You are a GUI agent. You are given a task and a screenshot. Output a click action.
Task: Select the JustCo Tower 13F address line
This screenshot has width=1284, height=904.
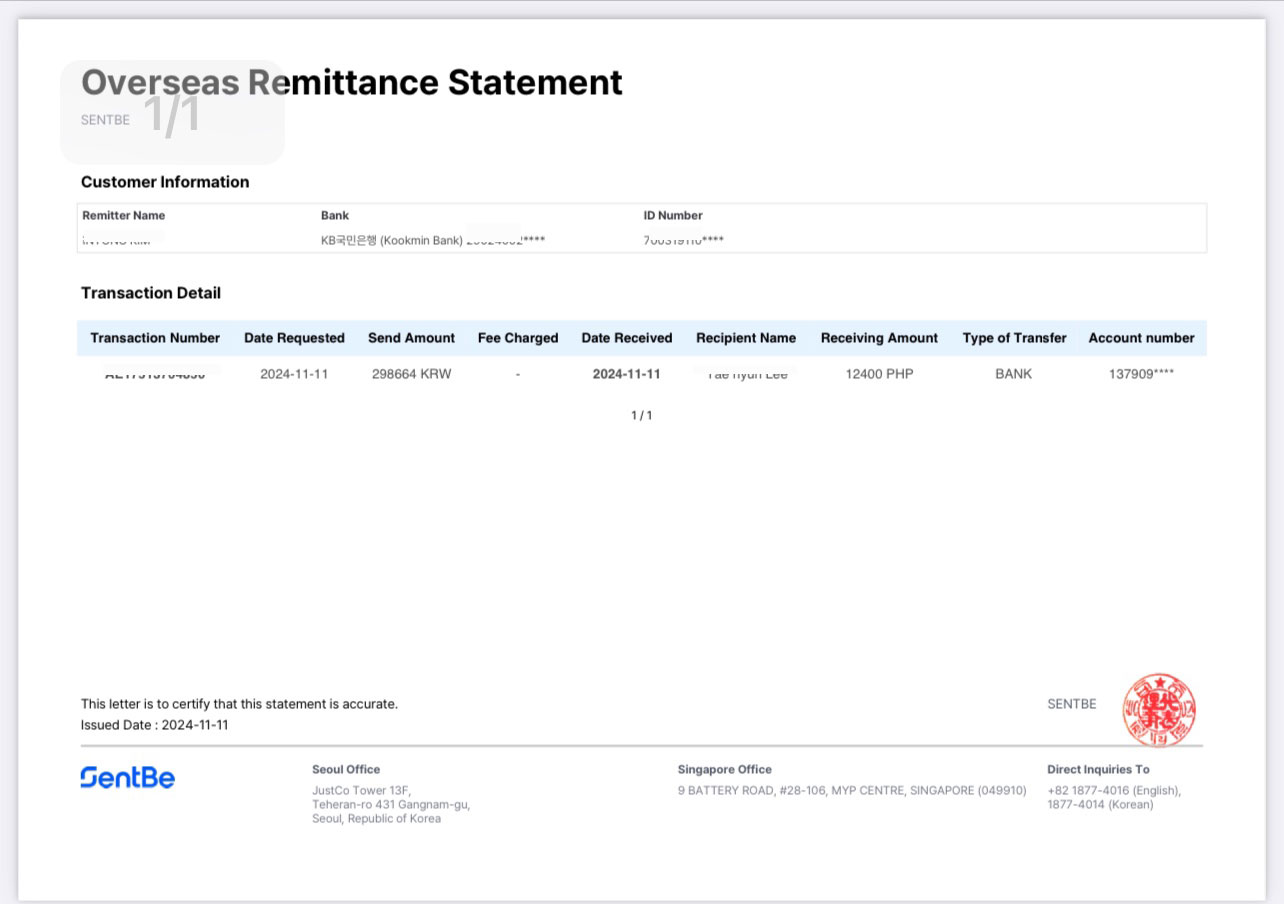(361, 790)
